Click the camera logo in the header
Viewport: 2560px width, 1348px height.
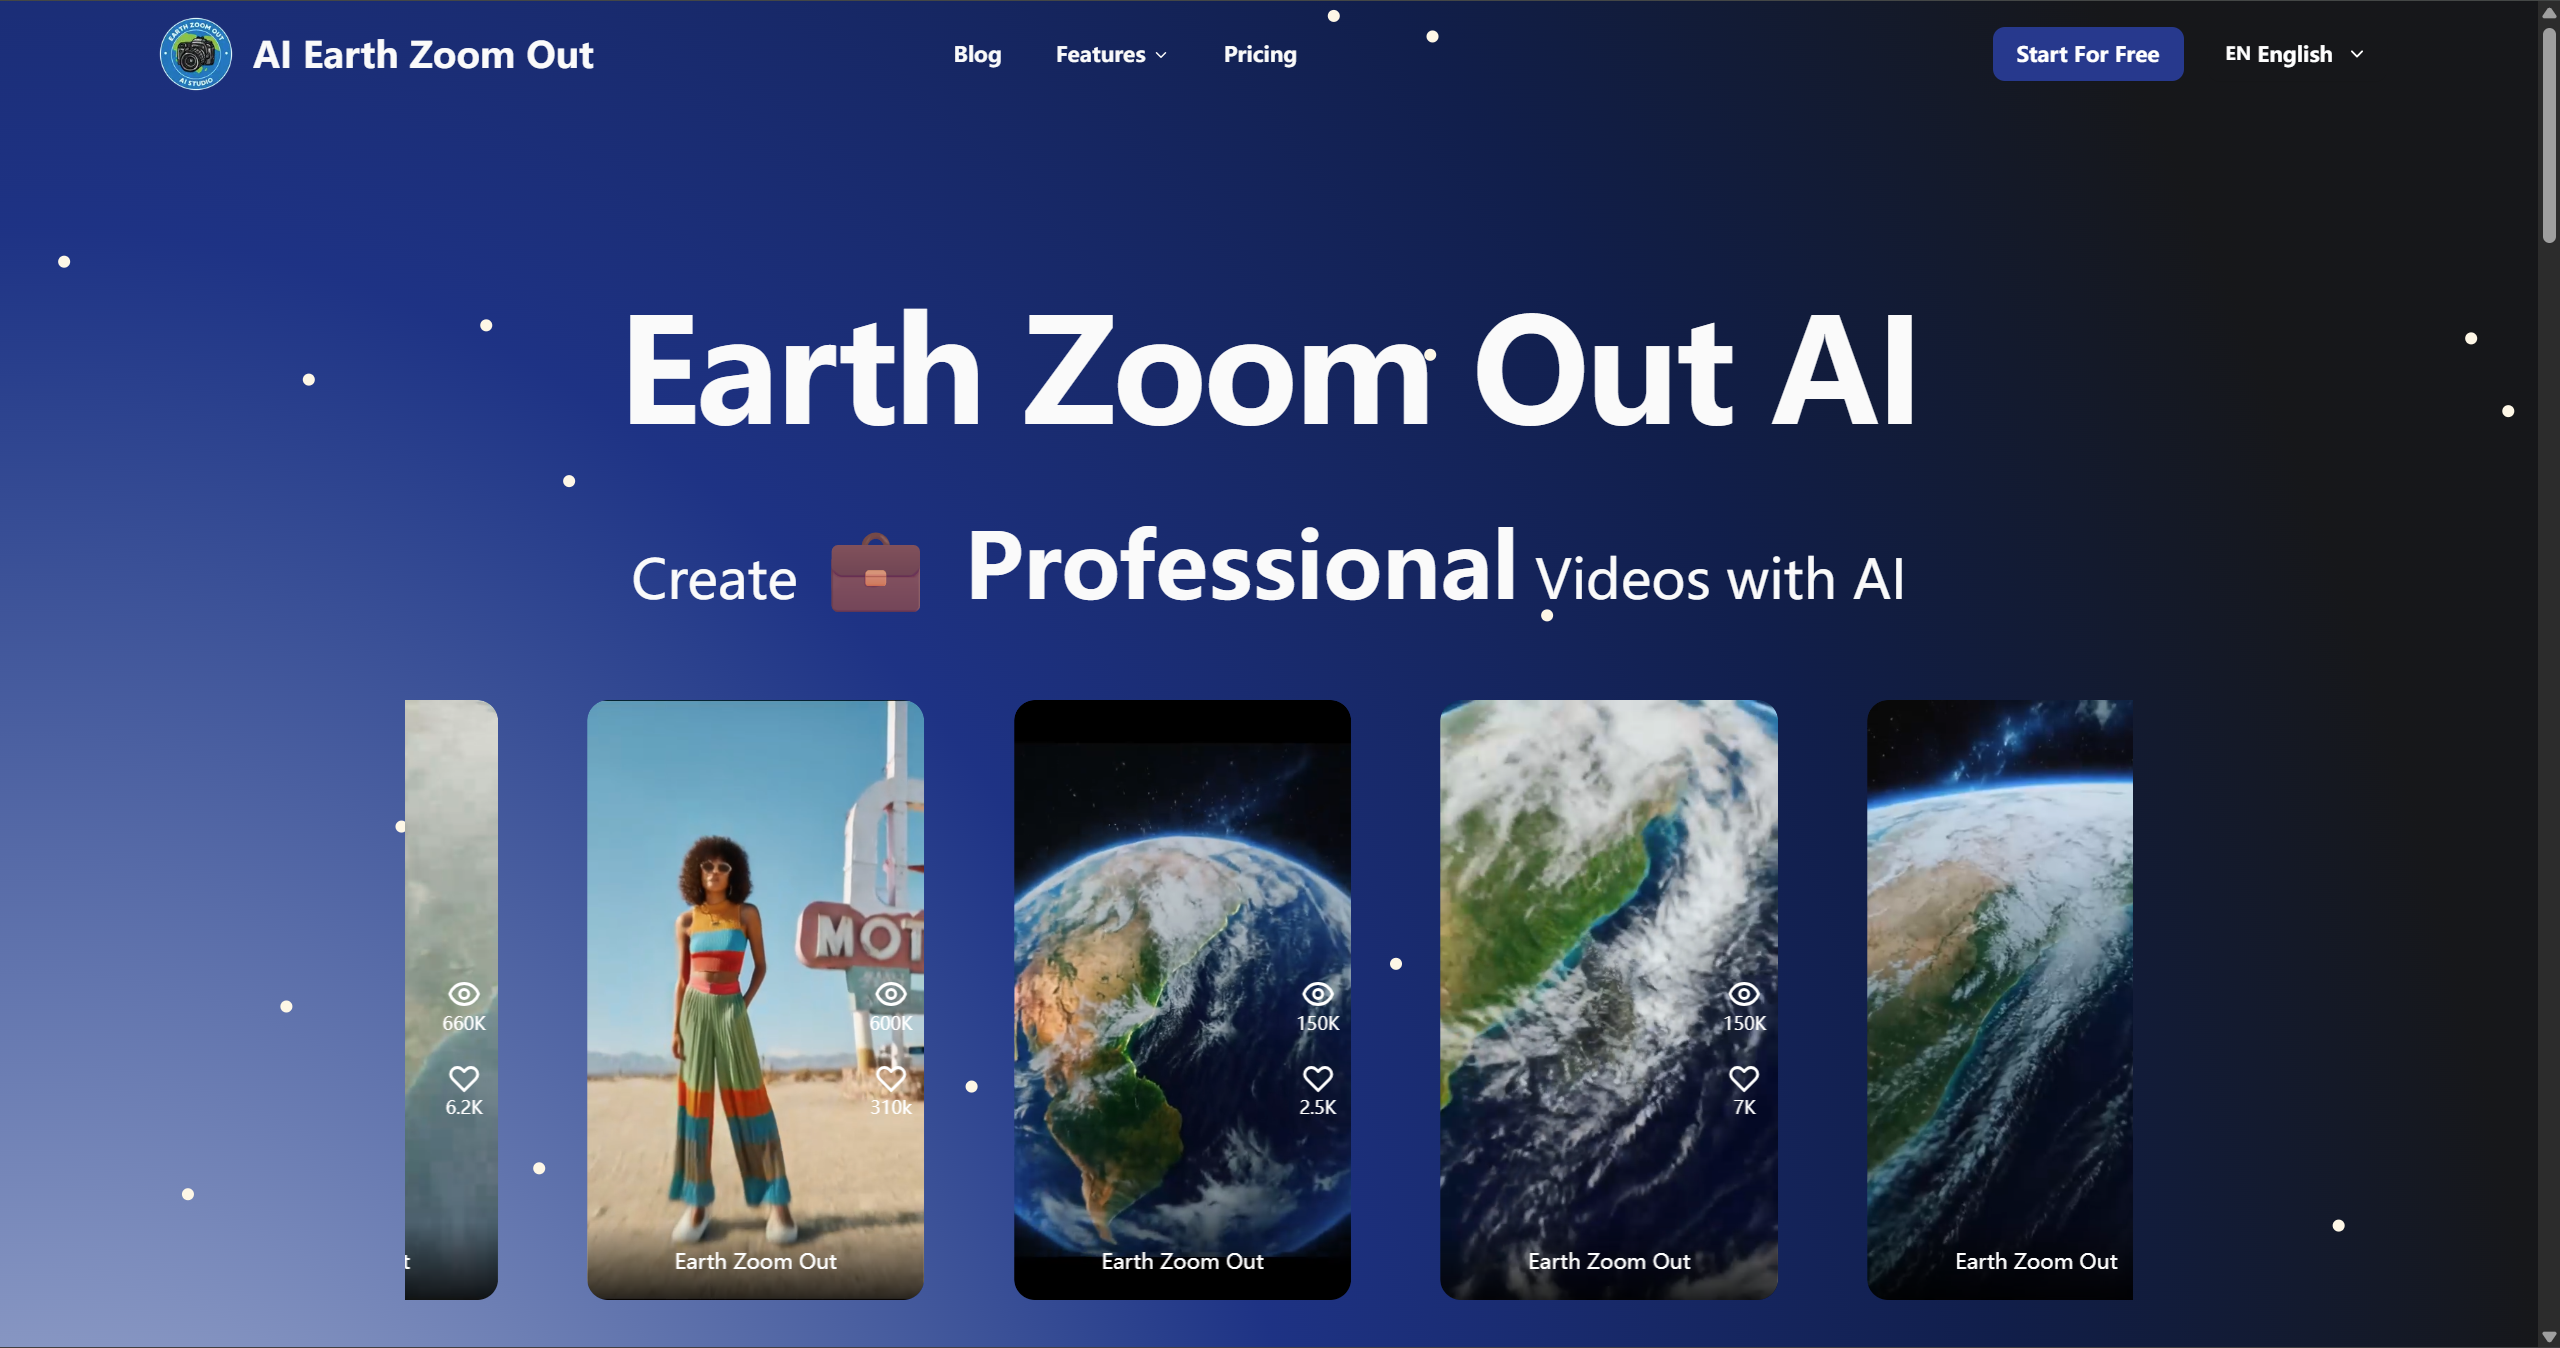click(x=195, y=54)
